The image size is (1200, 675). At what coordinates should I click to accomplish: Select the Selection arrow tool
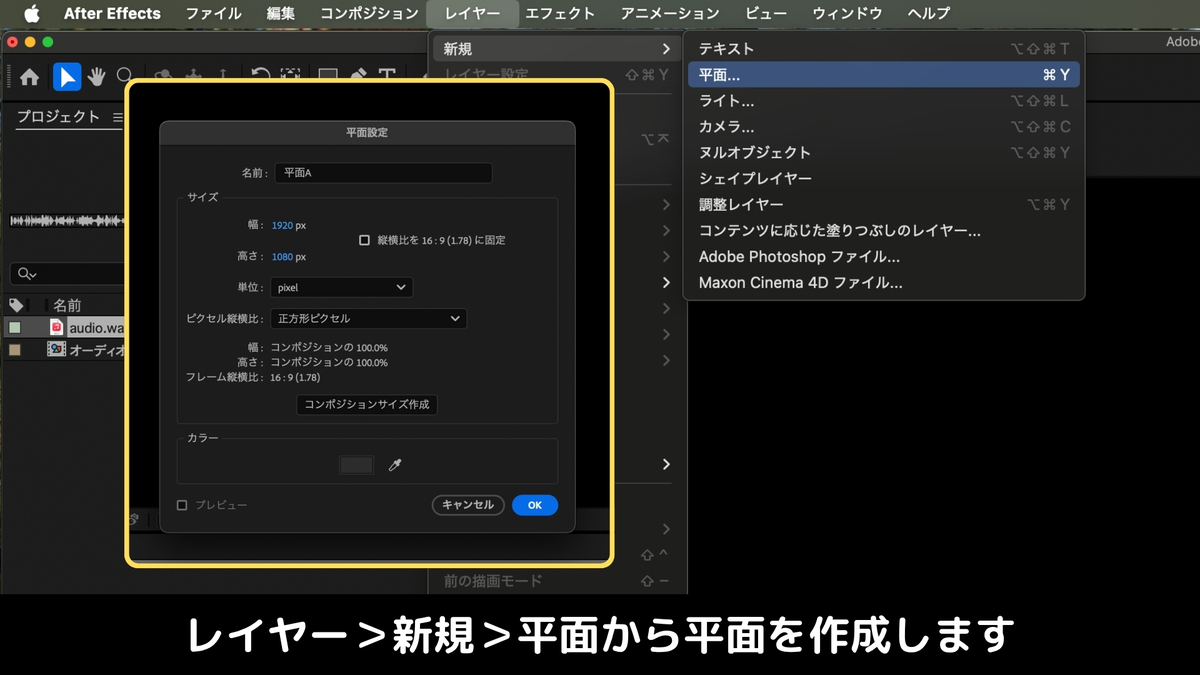(x=67, y=77)
